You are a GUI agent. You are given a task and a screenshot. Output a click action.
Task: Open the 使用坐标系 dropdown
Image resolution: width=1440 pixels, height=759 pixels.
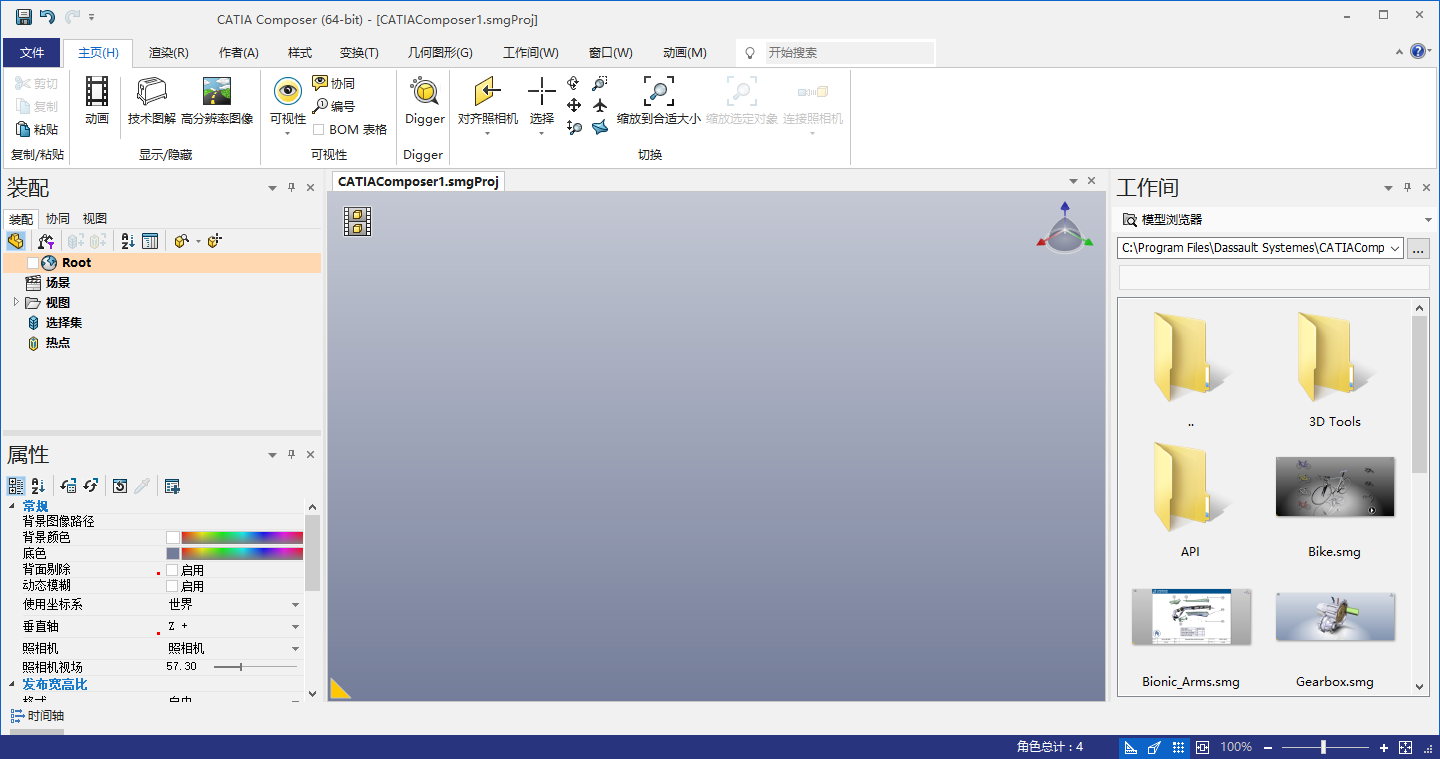pos(295,605)
